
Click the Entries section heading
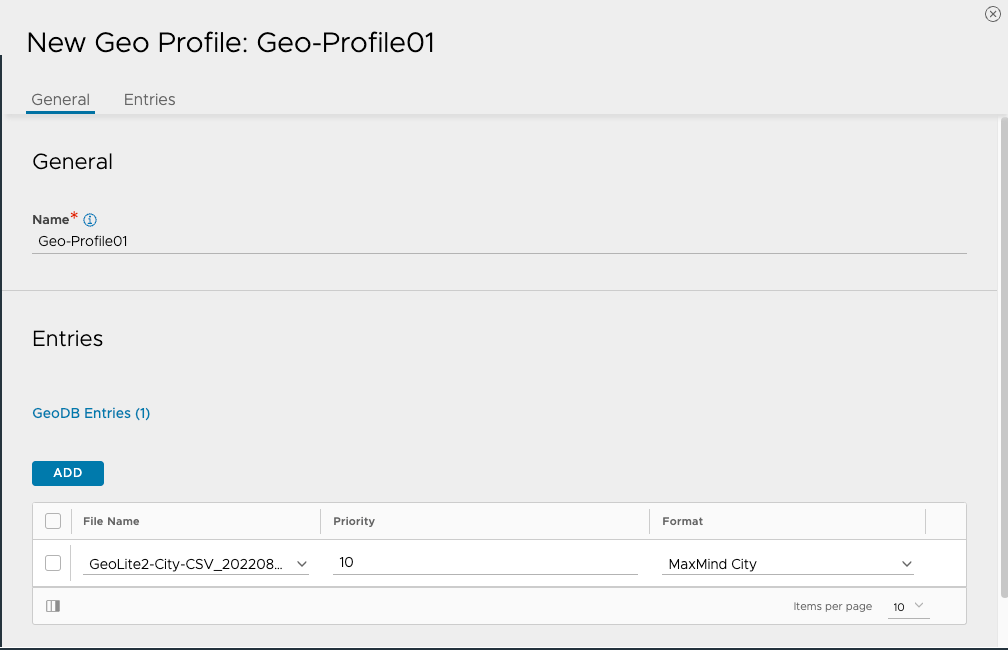(68, 339)
